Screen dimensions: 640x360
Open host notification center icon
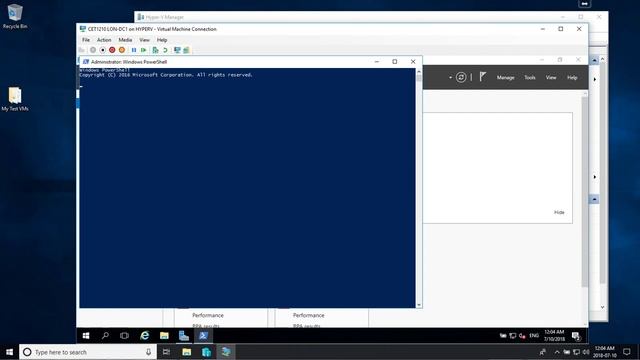coord(627,352)
